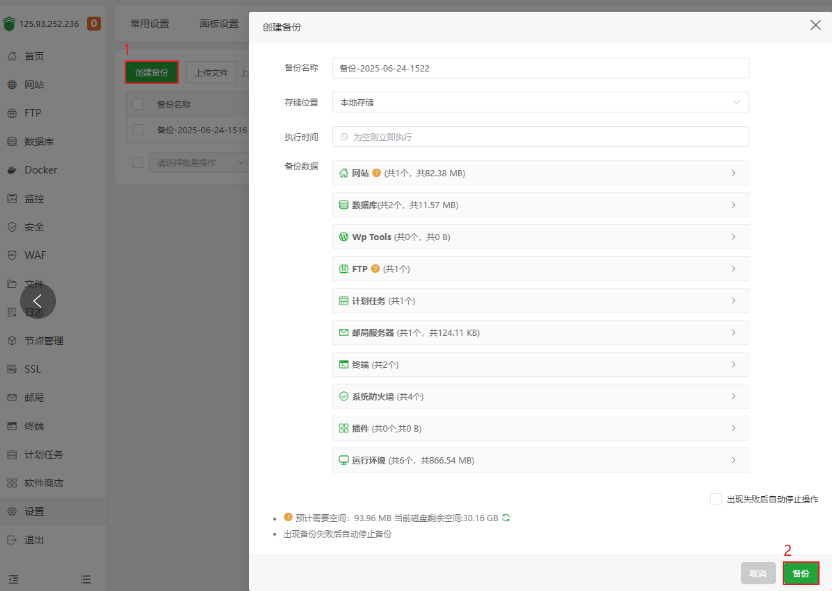Click the 安全 shield icon in sidebar
832x591 pixels.
tap(12, 227)
